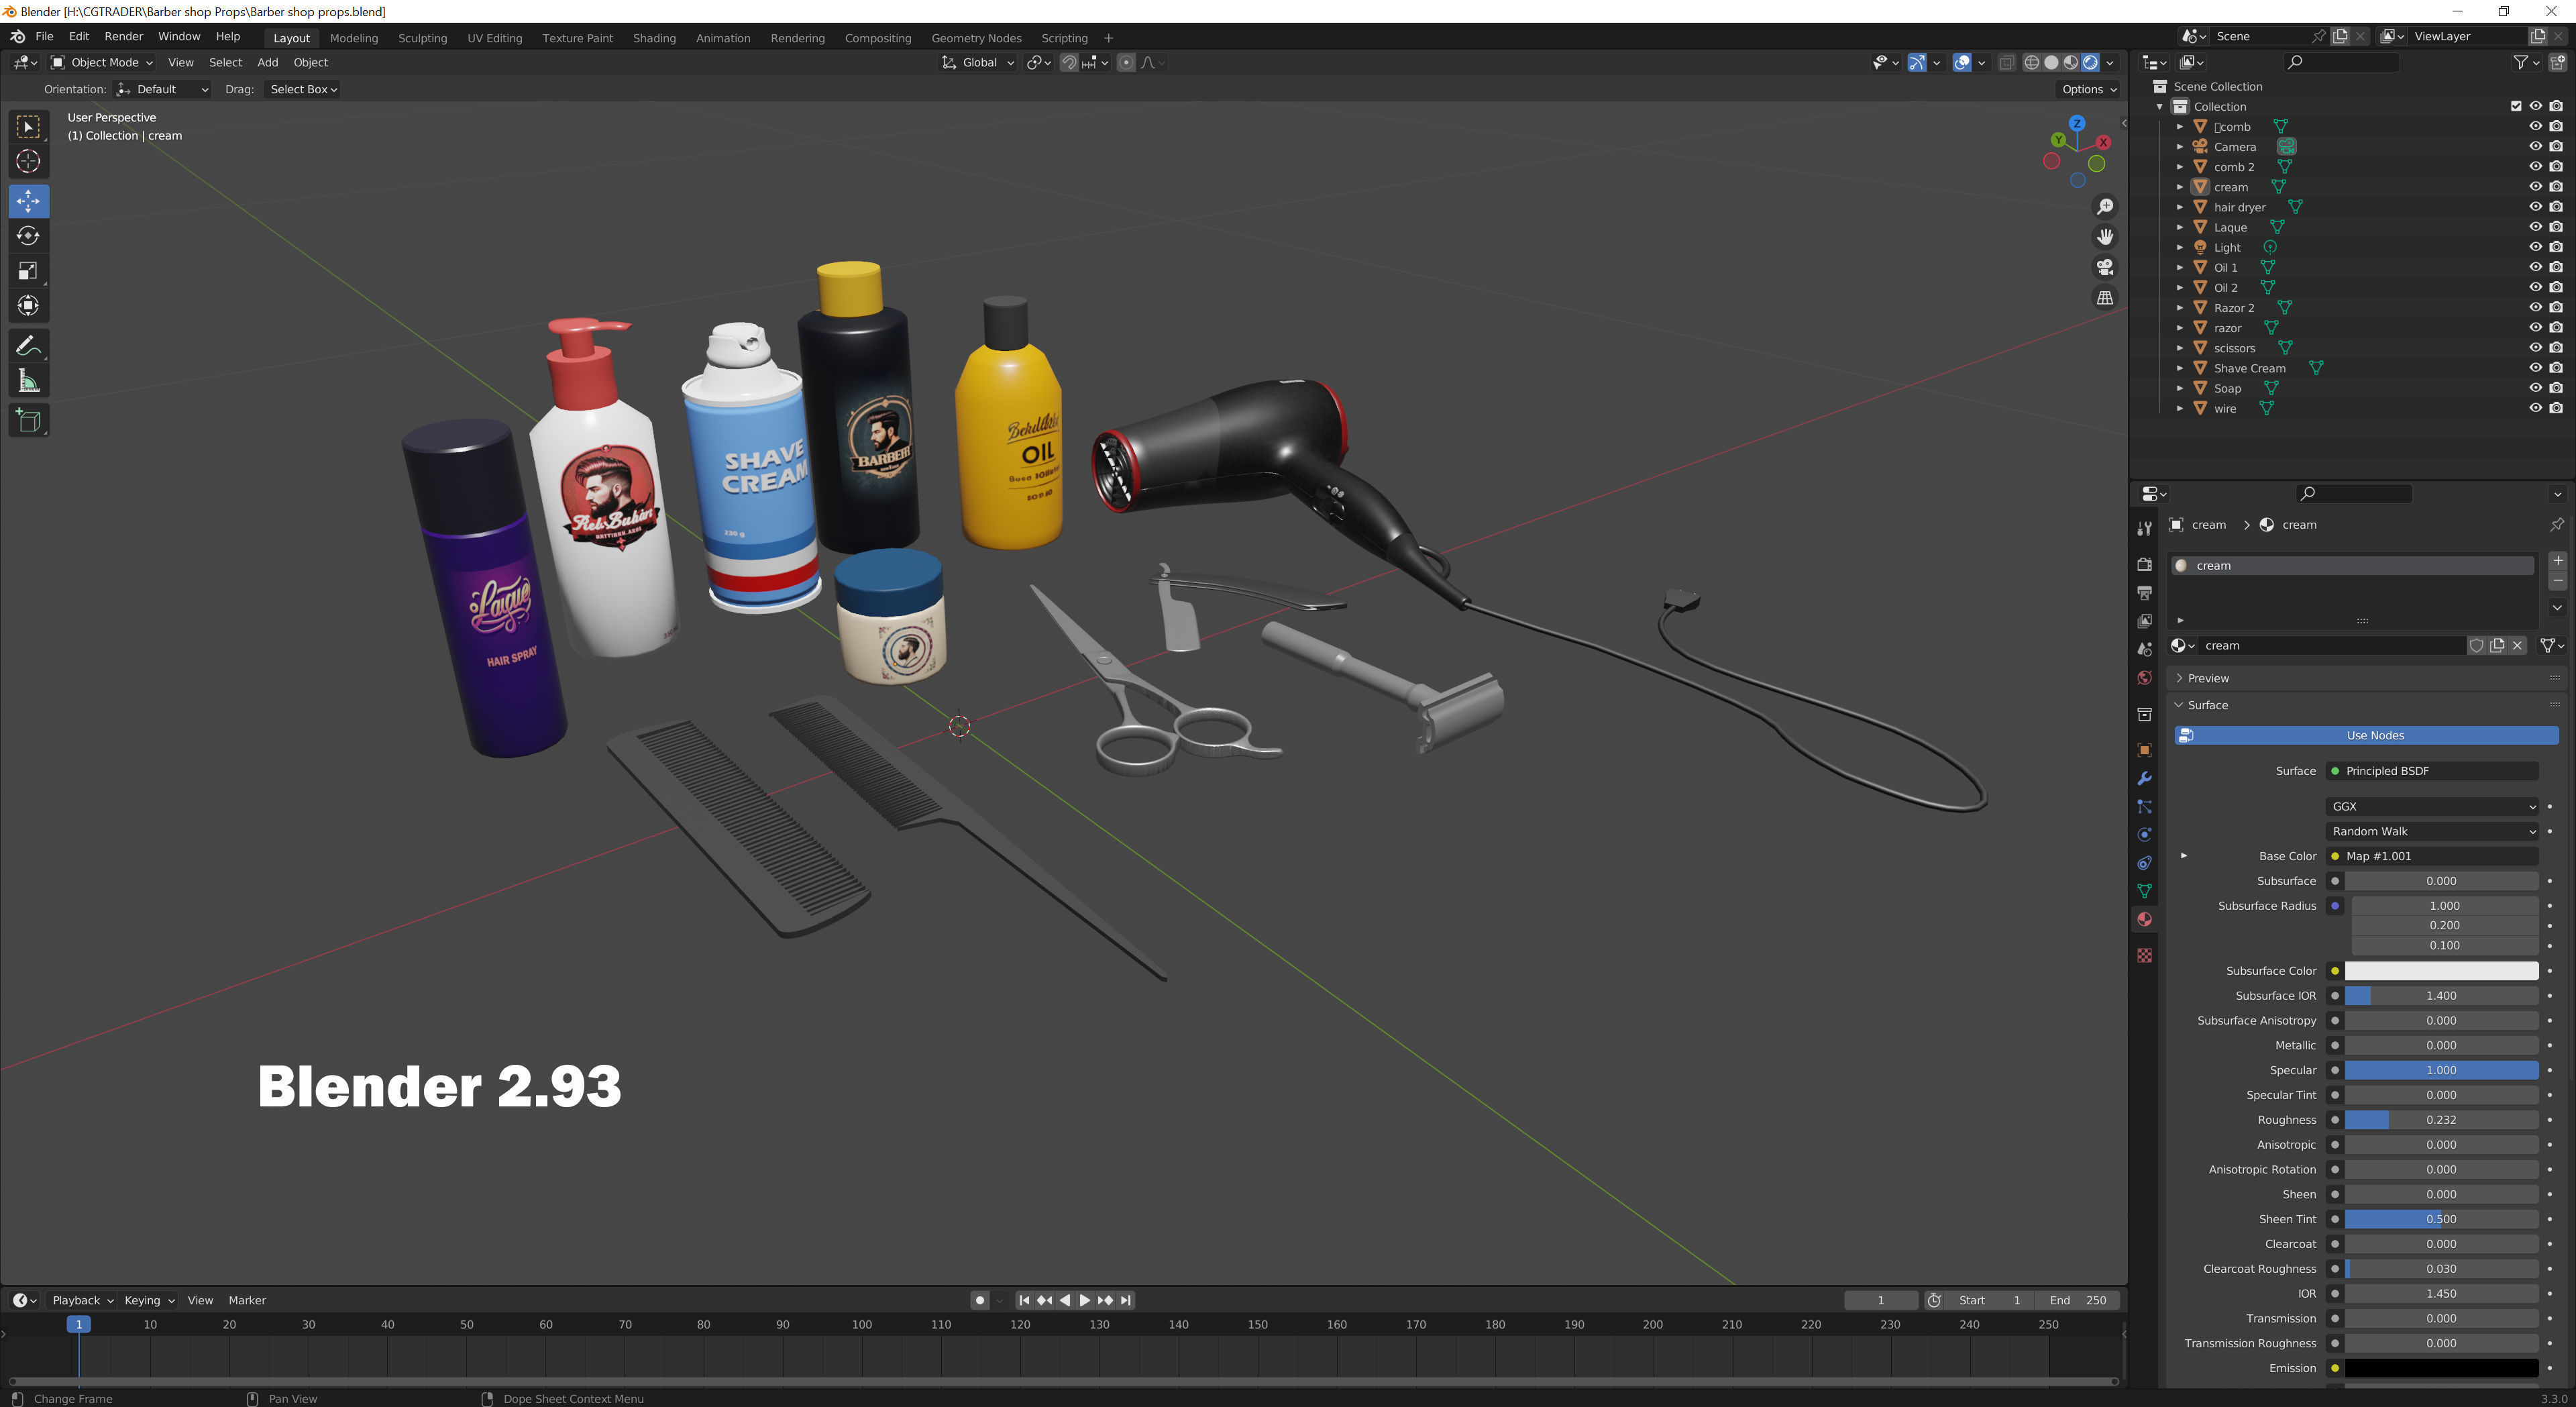This screenshot has height=1407, width=2576.
Task: Open the Select Box drag dropdown
Action: coord(303,89)
